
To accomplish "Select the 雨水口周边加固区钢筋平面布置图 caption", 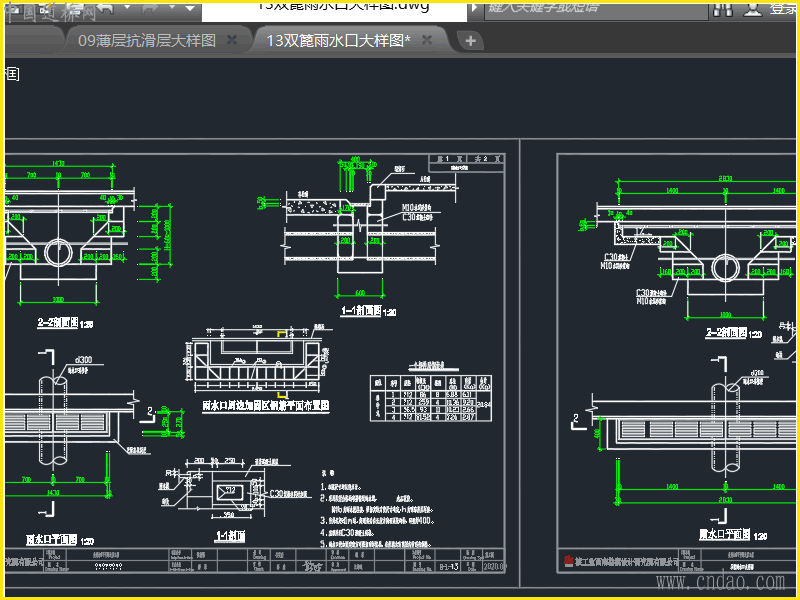I will click(x=265, y=406).
